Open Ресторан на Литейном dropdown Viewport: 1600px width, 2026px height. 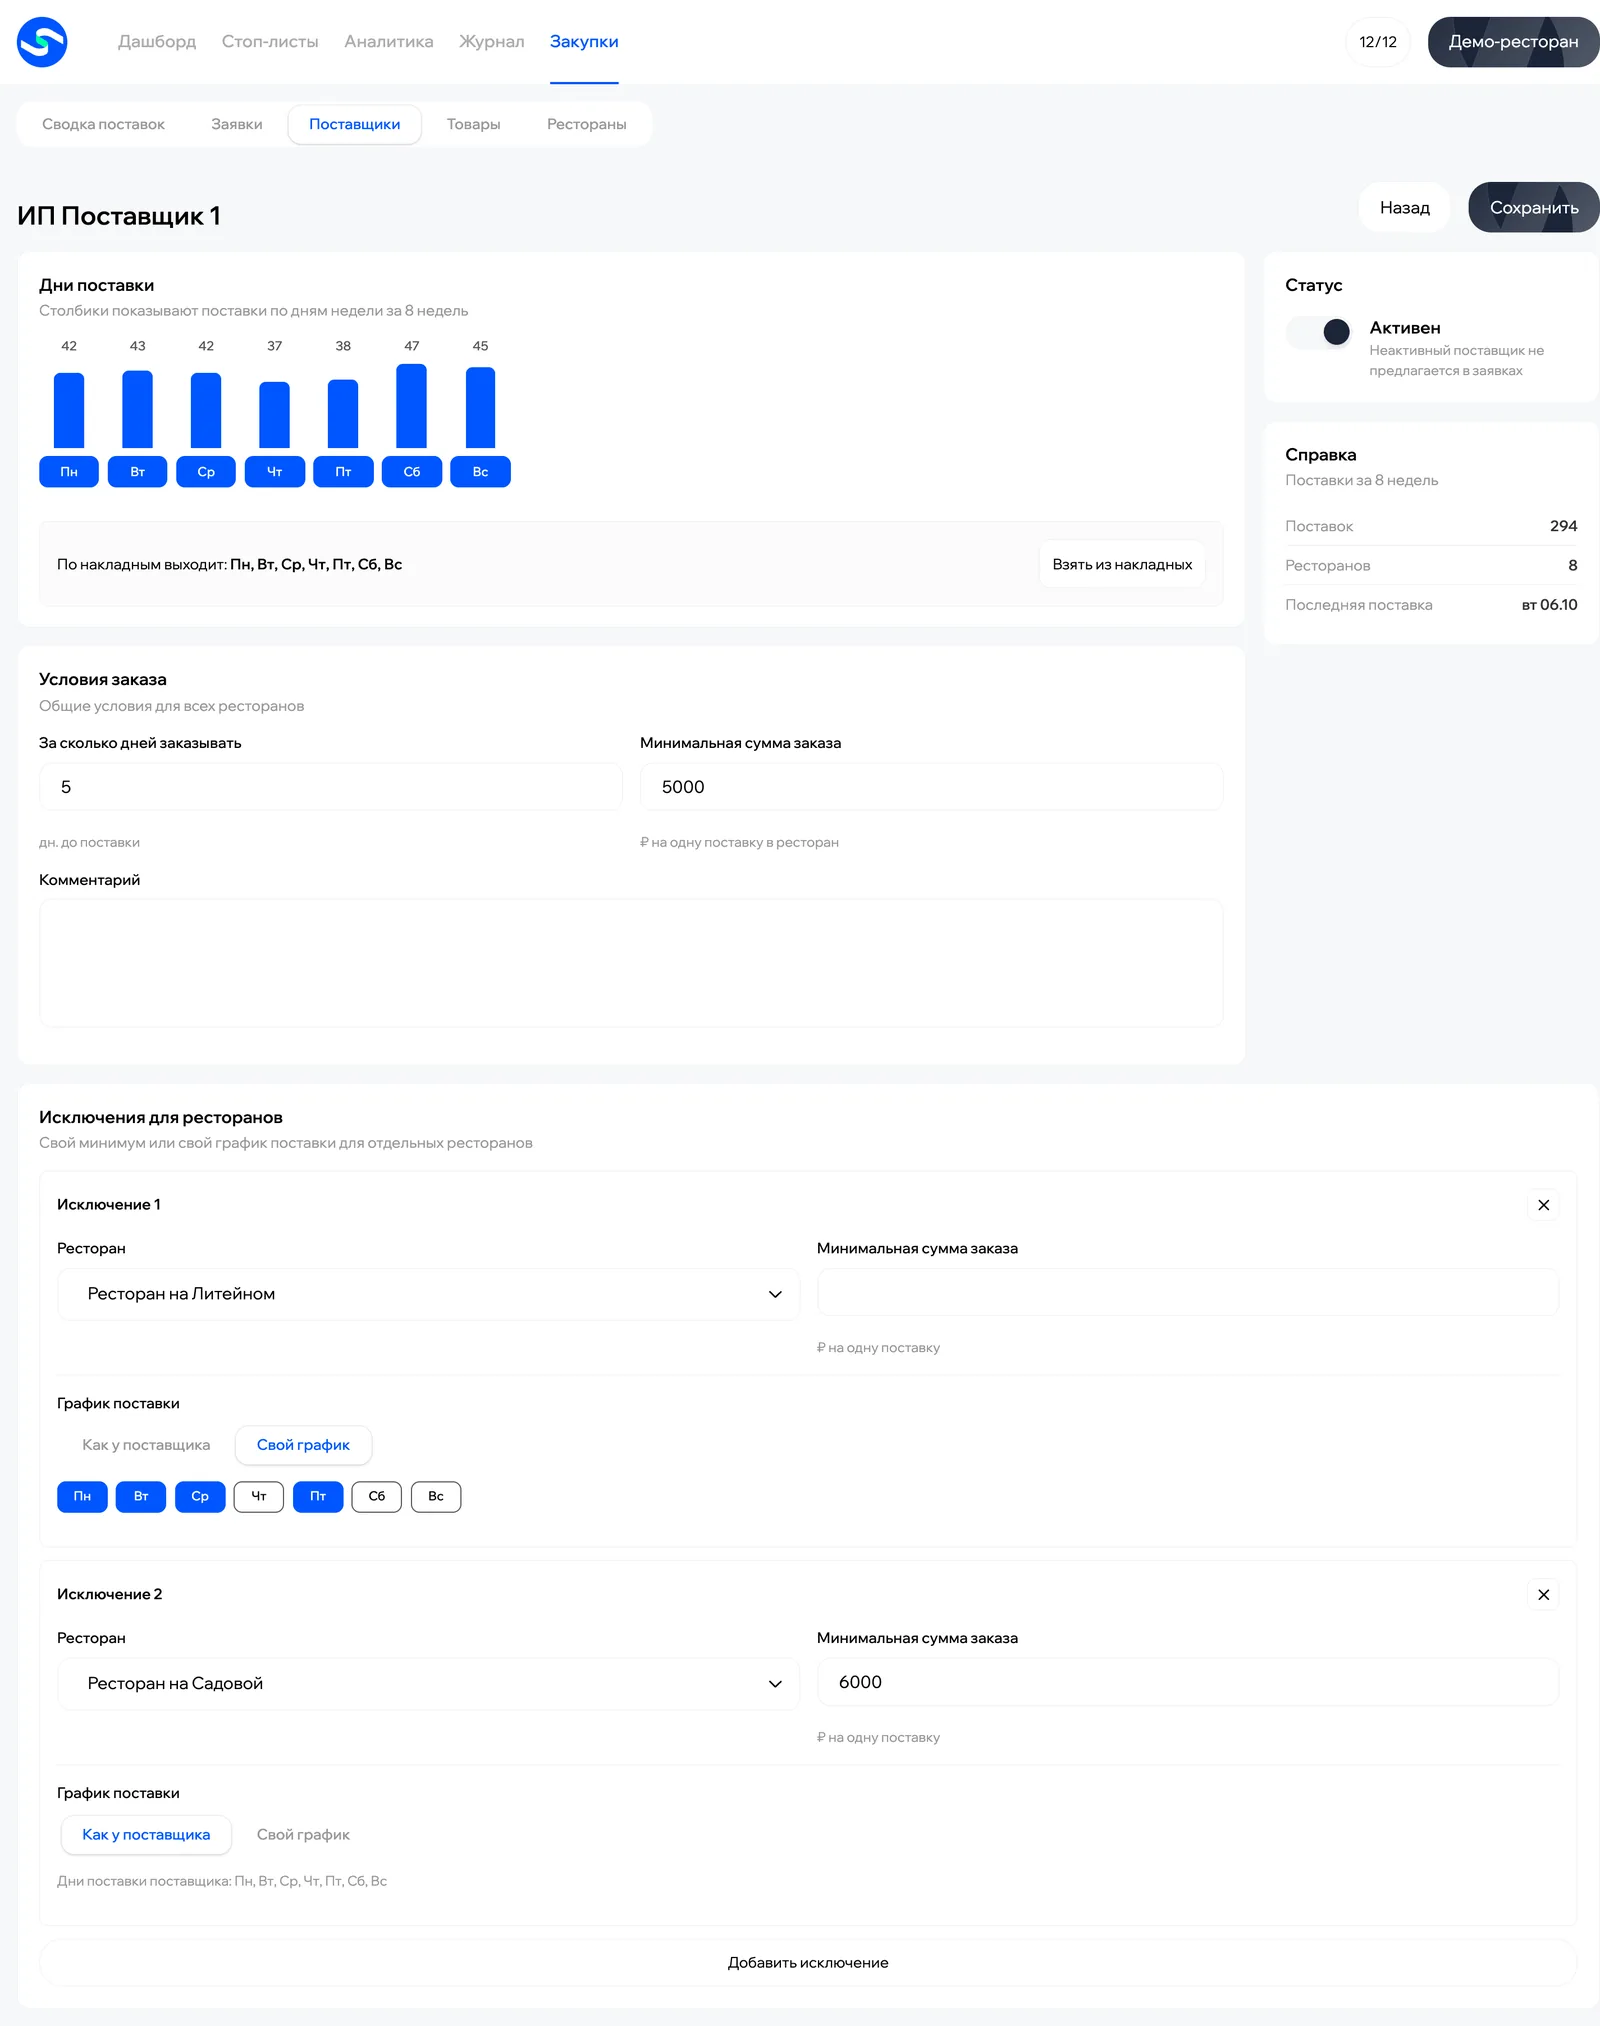429,1294
